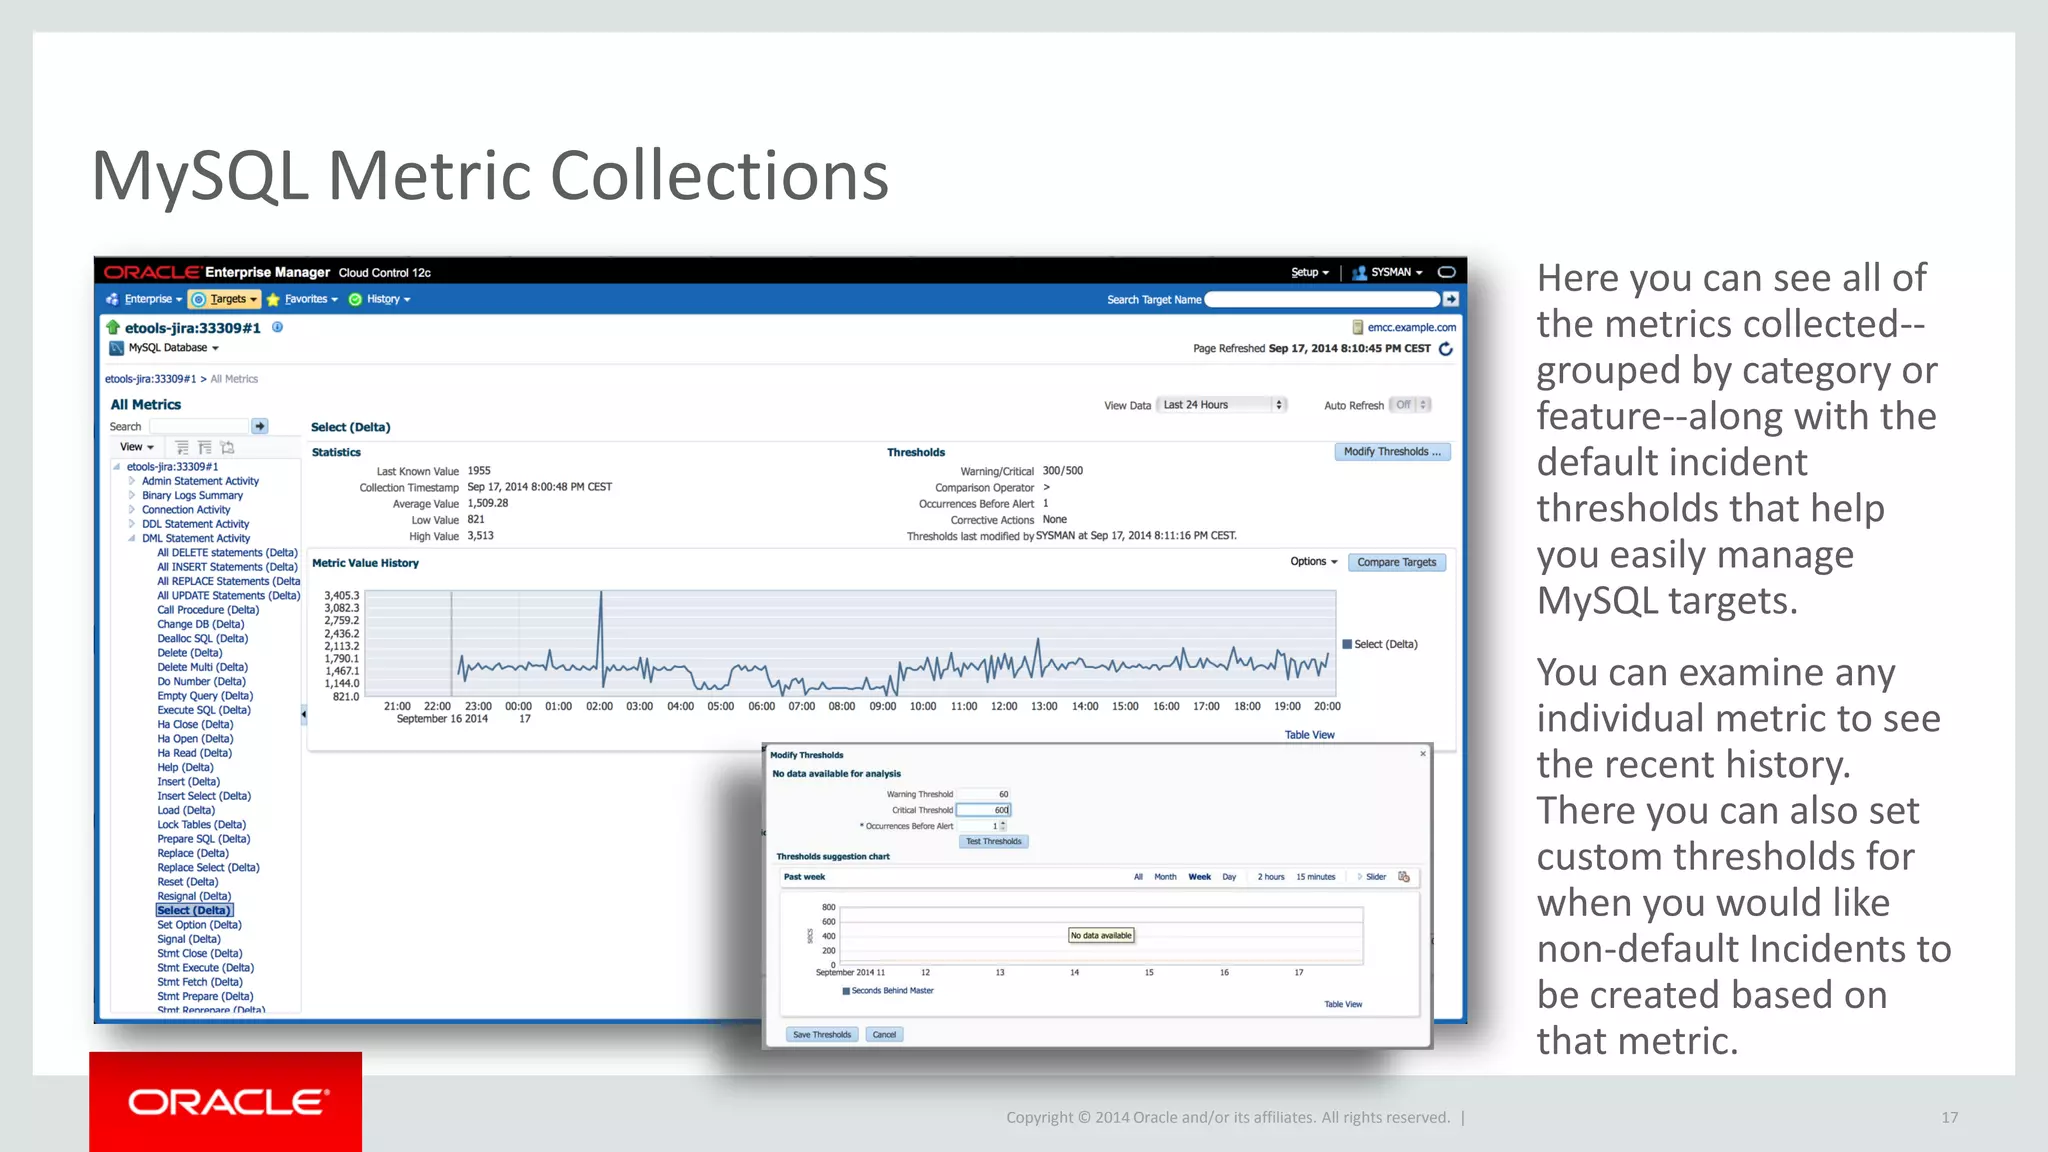The width and height of the screenshot is (2048, 1152).
Task: Open the Options dropdown above the chart
Action: coord(1313,562)
